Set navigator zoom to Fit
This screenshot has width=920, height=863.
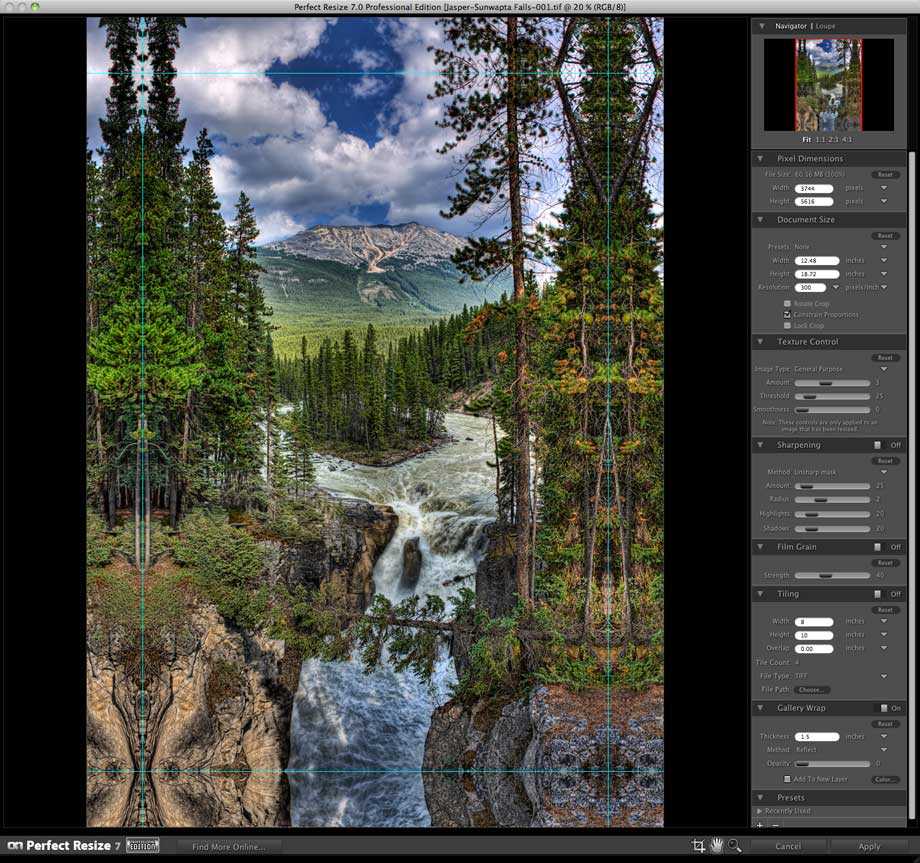tap(804, 140)
